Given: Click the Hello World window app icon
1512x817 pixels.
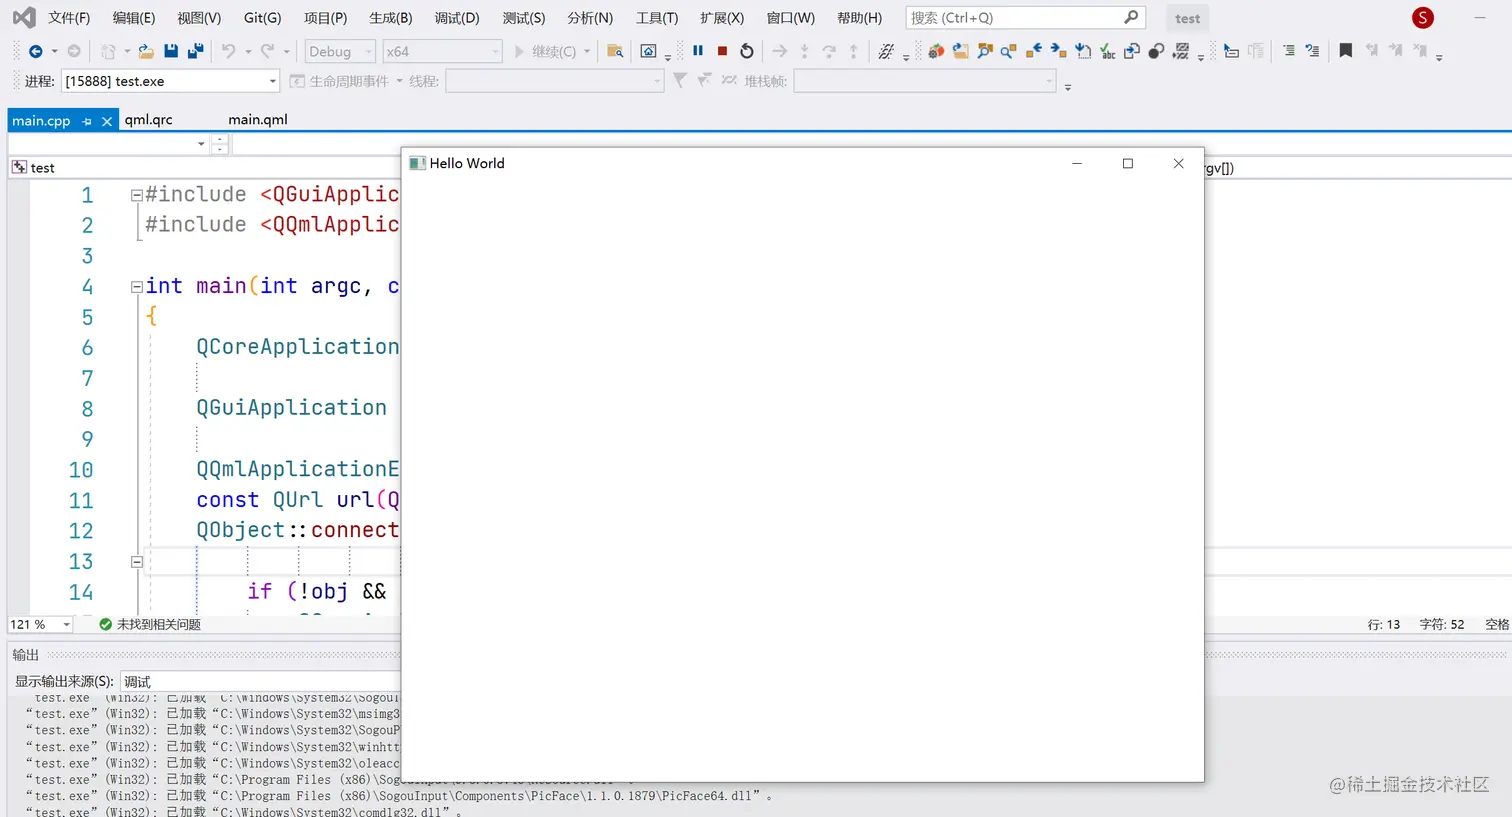Looking at the screenshot, I should click(417, 163).
